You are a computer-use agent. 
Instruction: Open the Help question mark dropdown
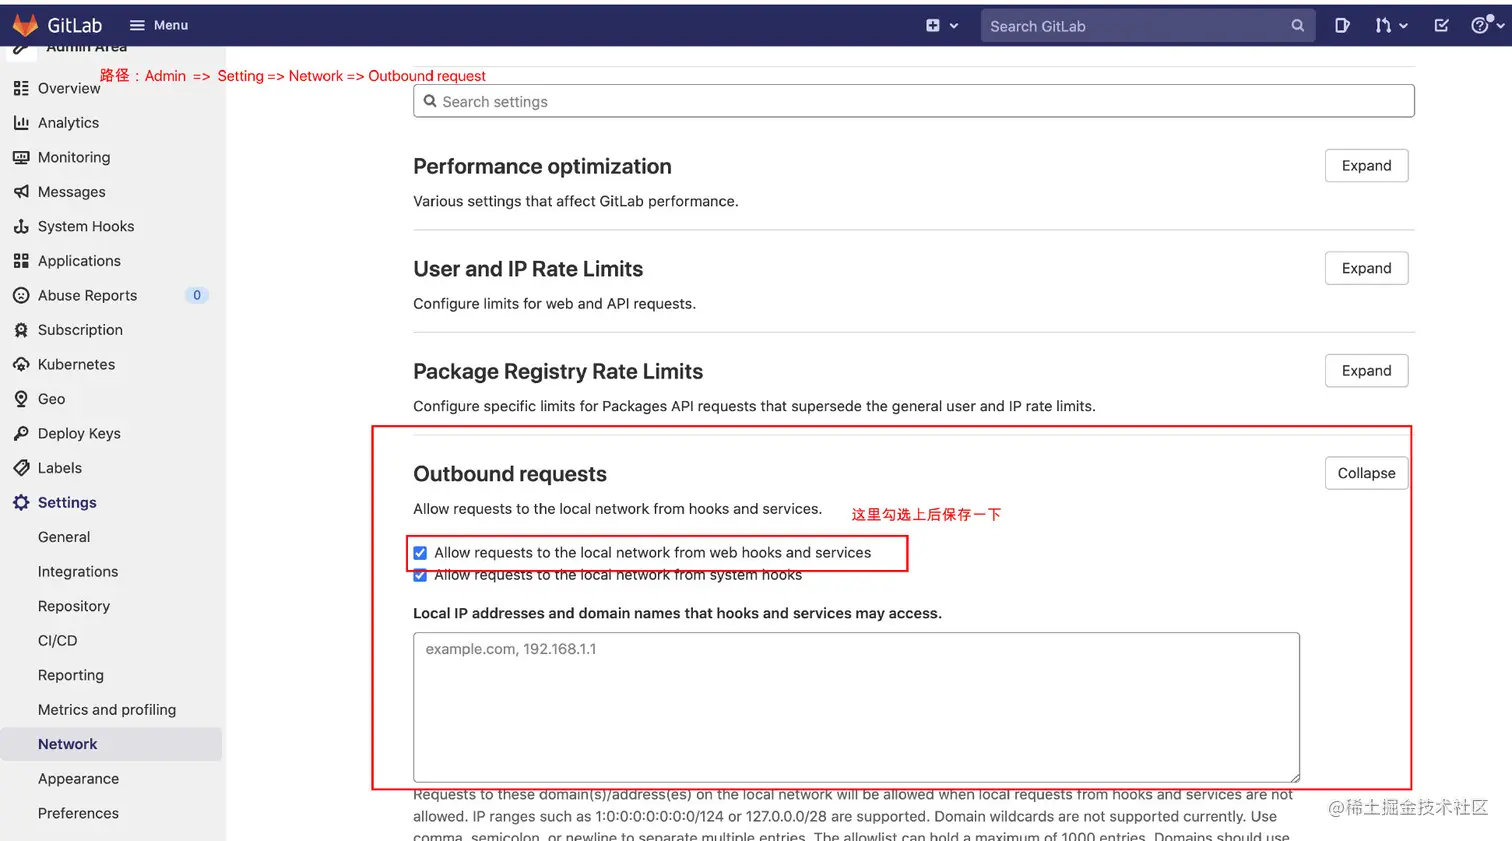click(x=1487, y=26)
